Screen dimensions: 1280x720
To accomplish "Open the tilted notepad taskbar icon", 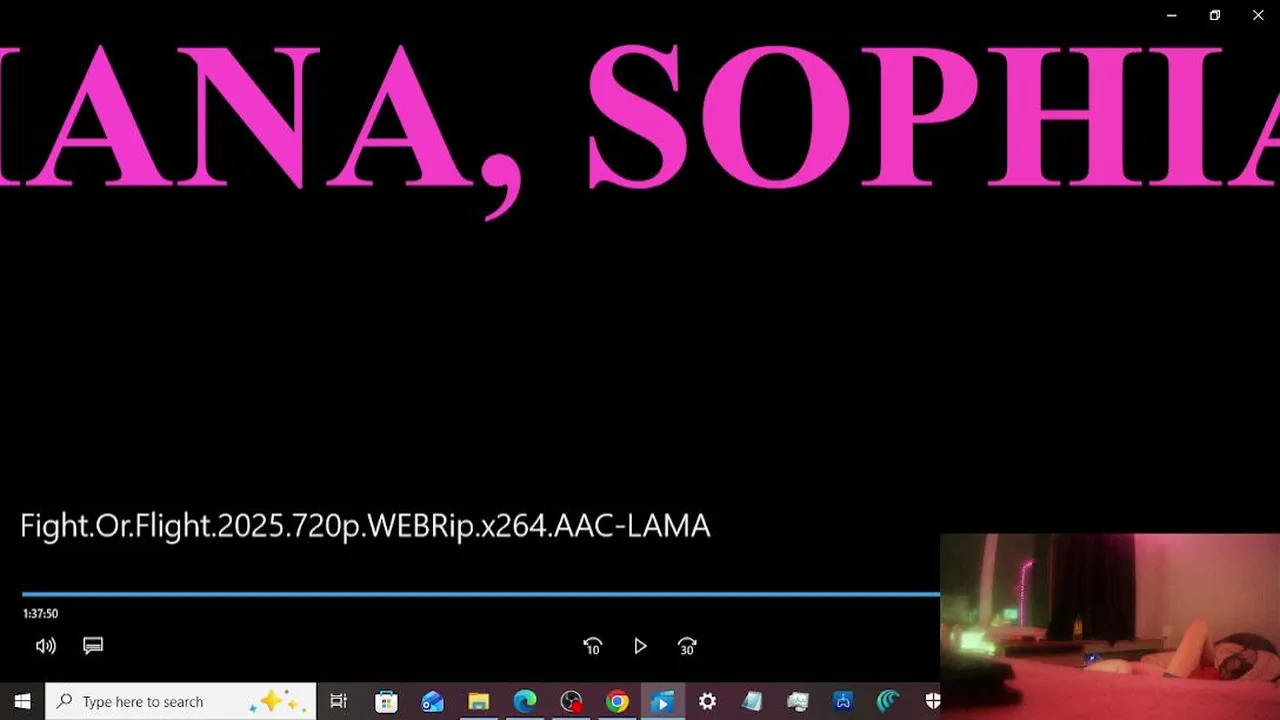I will pyautogui.click(x=752, y=701).
